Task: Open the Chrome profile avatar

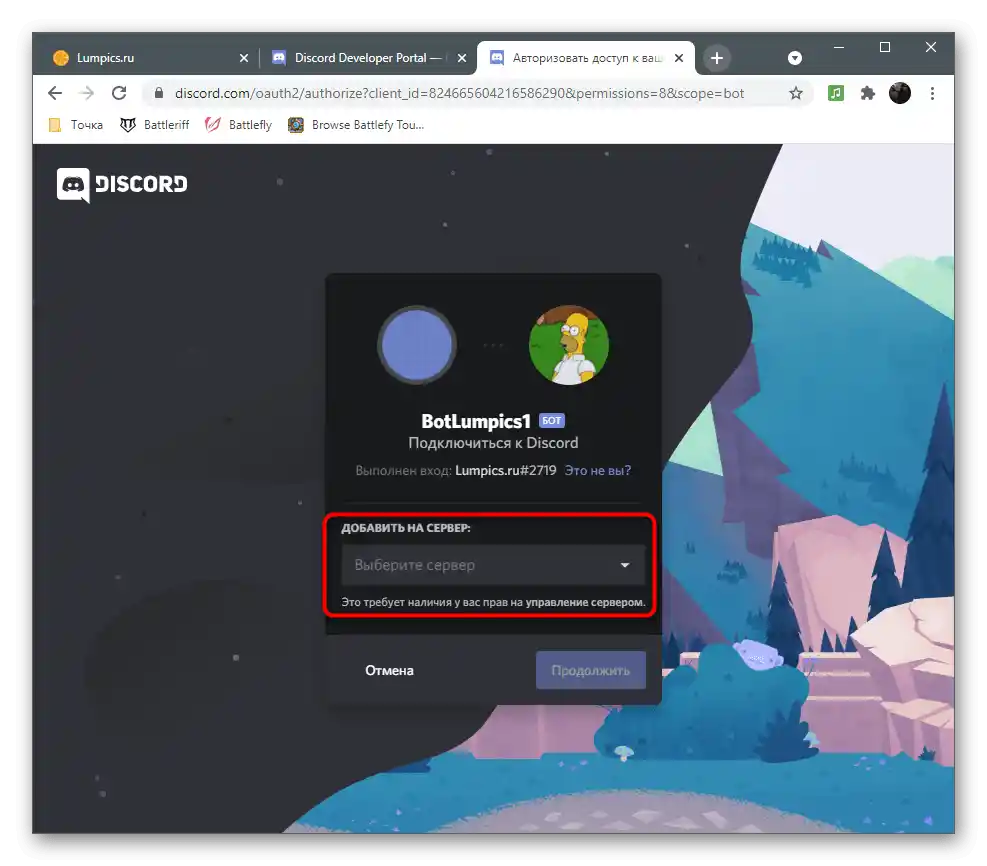Action: (x=900, y=93)
